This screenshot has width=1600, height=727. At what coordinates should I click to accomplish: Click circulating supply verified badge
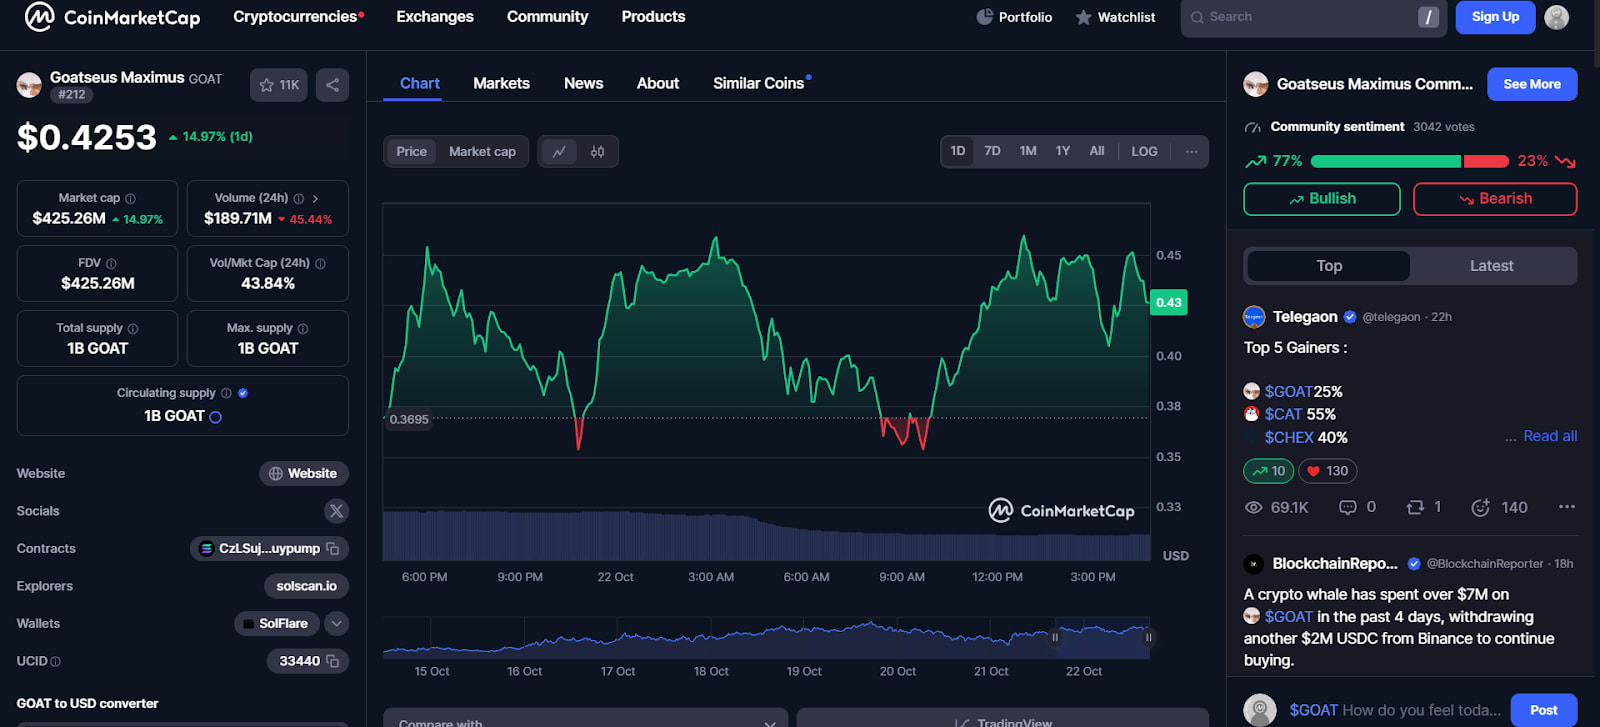pyautogui.click(x=243, y=393)
